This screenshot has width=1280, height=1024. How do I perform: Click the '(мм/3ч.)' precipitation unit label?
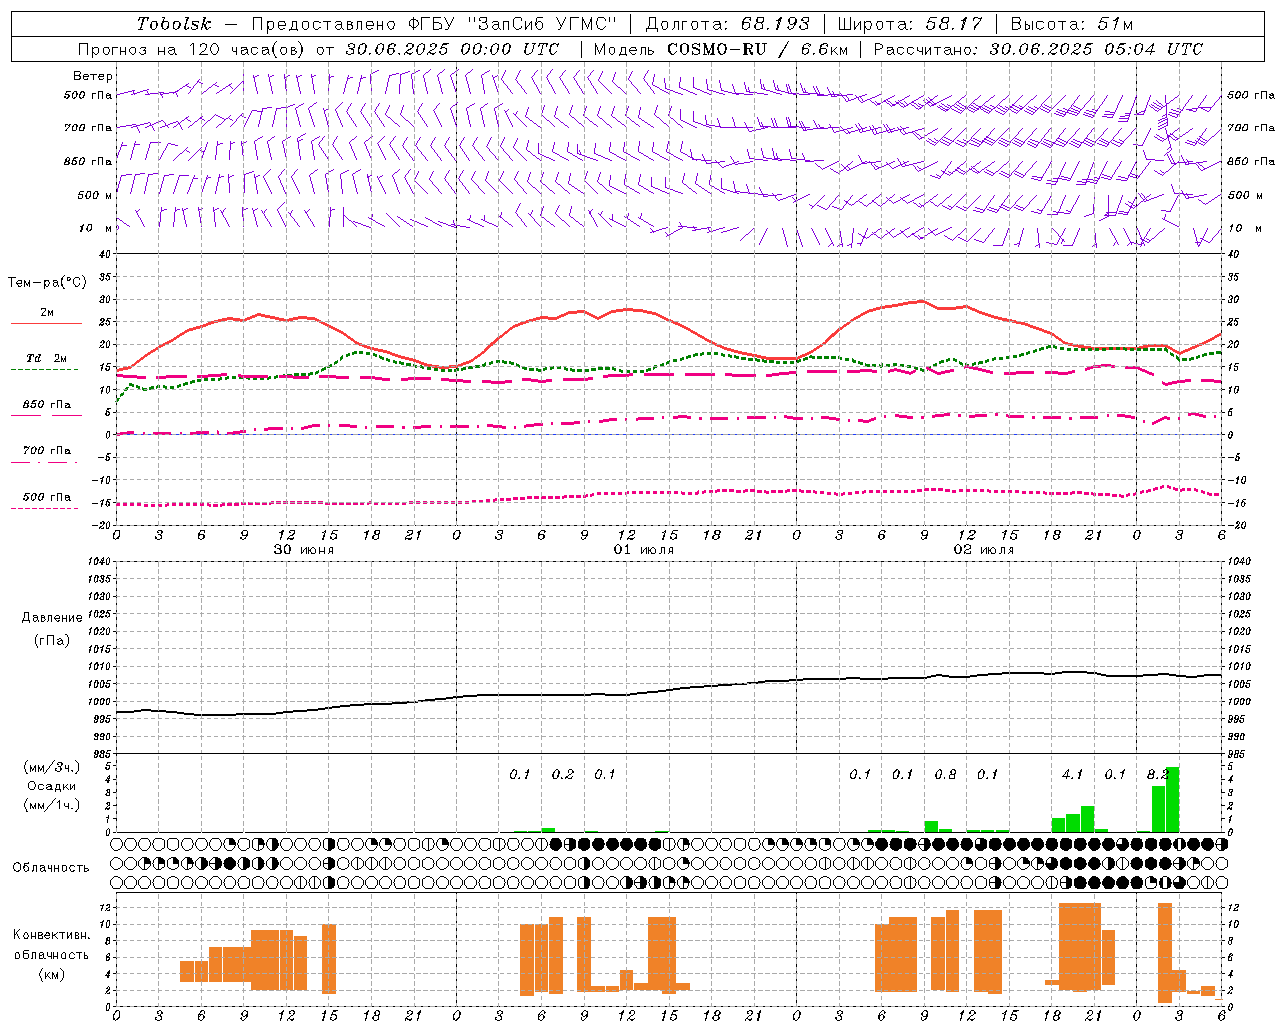click(52, 767)
